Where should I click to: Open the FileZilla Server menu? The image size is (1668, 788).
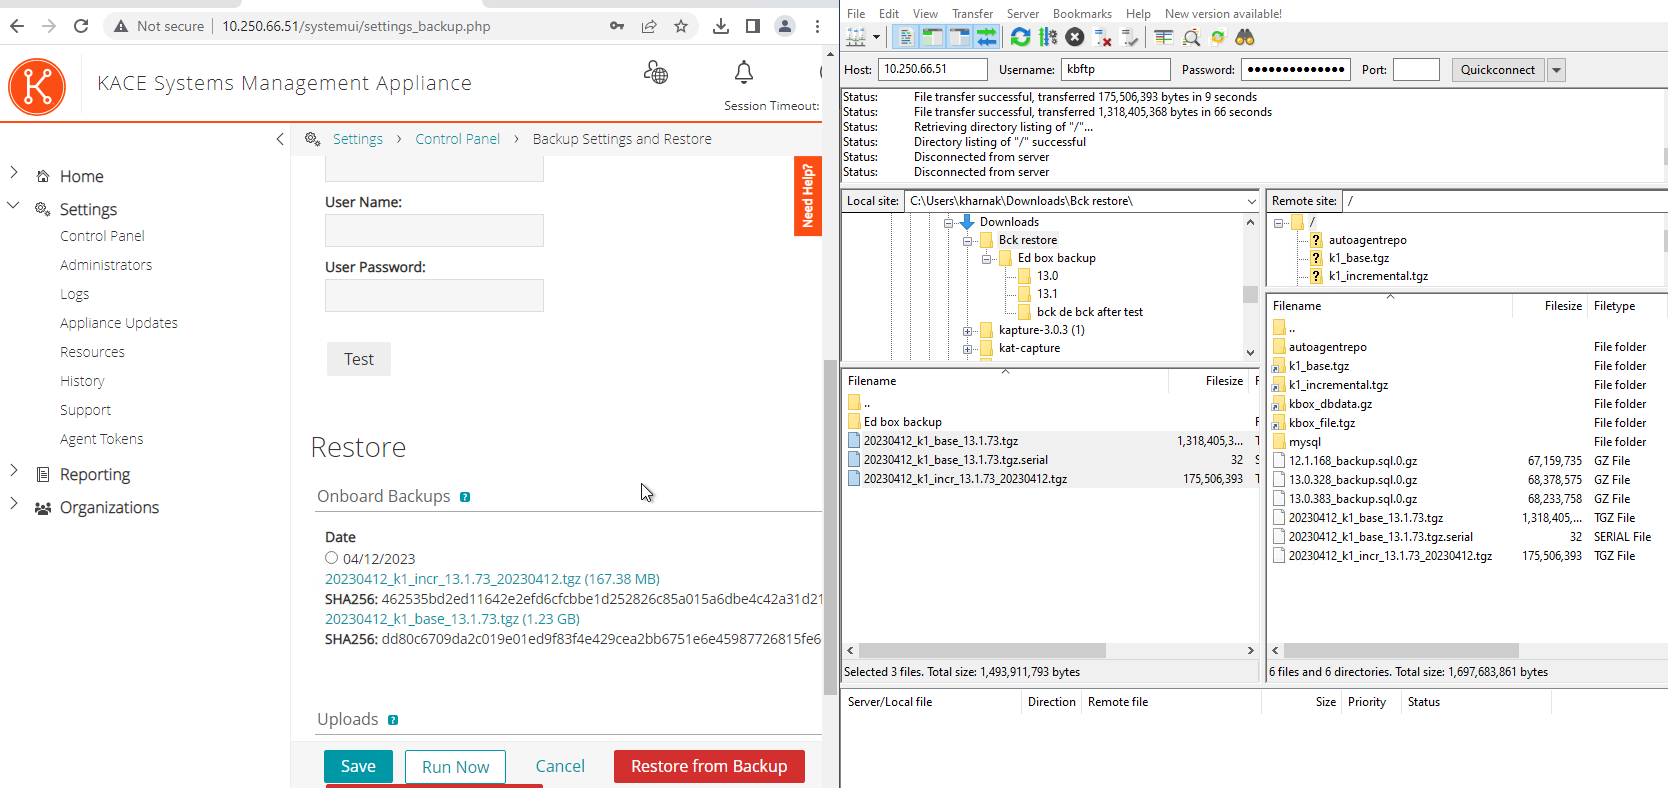pyautogui.click(x=1023, y=14)
